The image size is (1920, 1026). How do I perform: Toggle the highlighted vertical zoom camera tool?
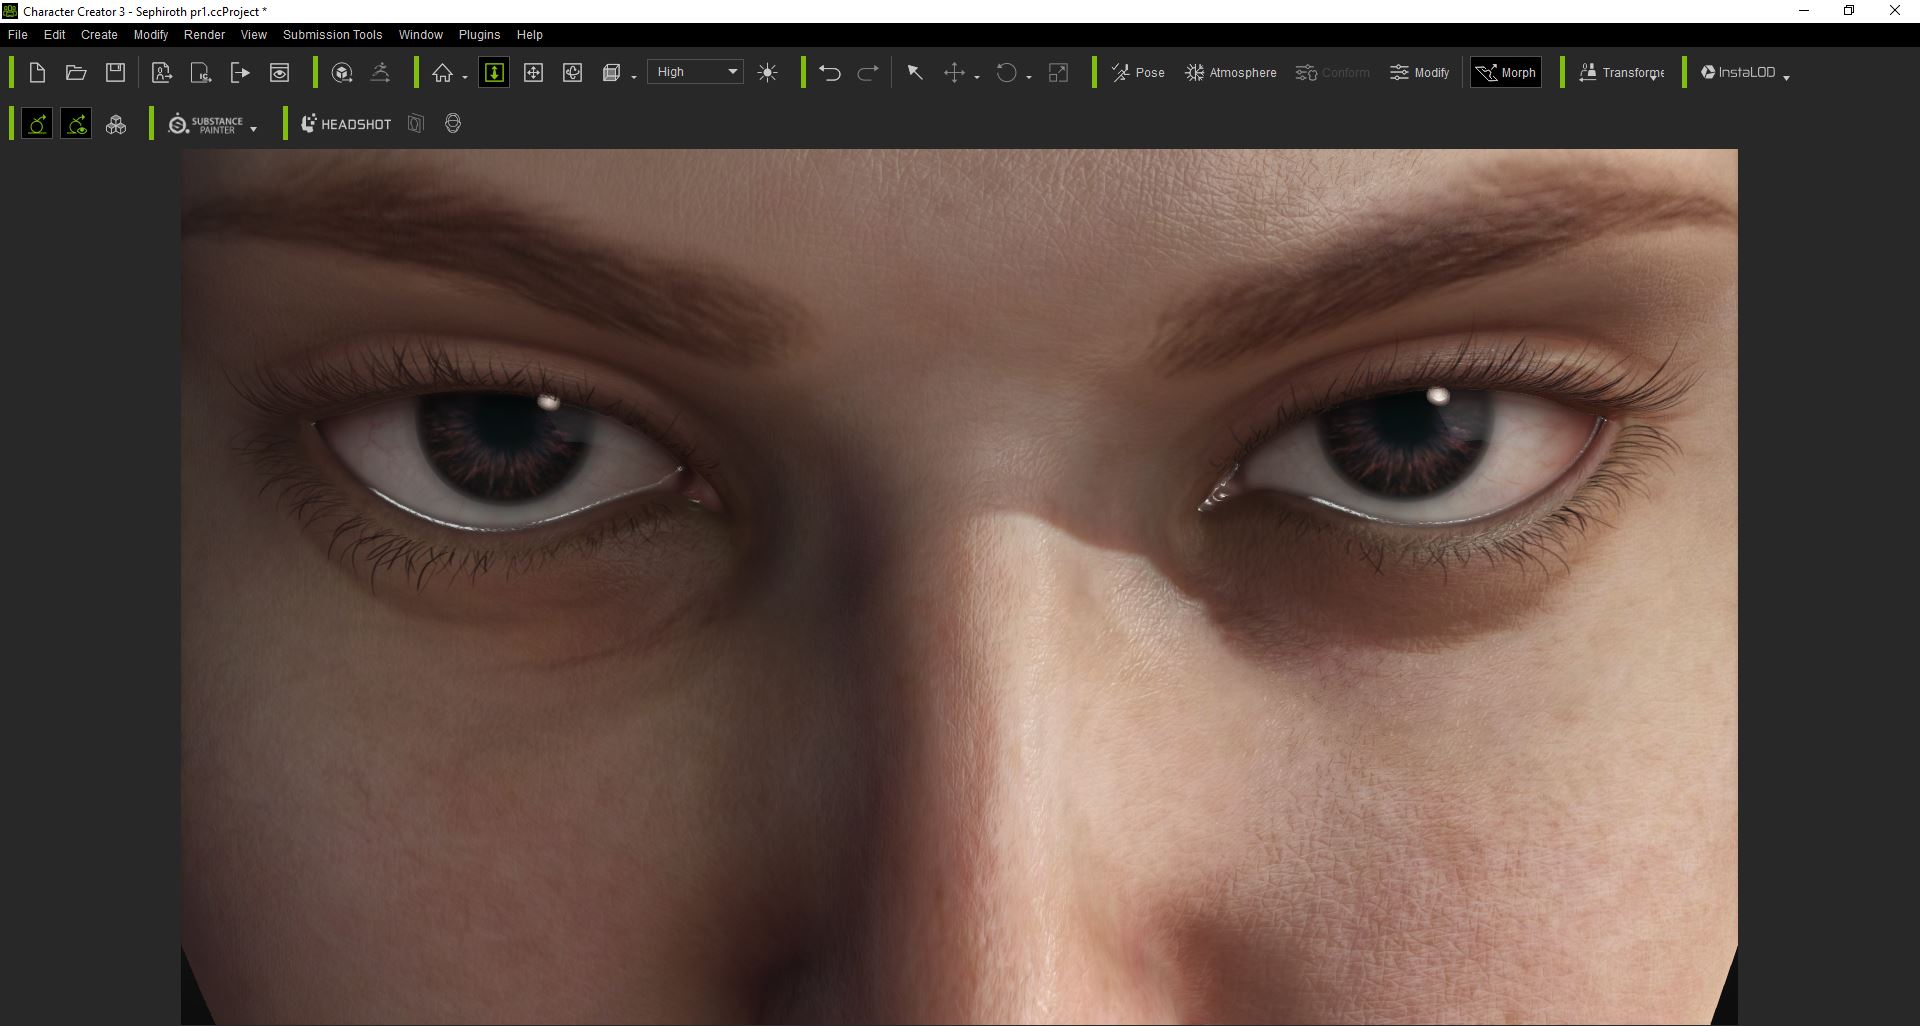point(494,72)
